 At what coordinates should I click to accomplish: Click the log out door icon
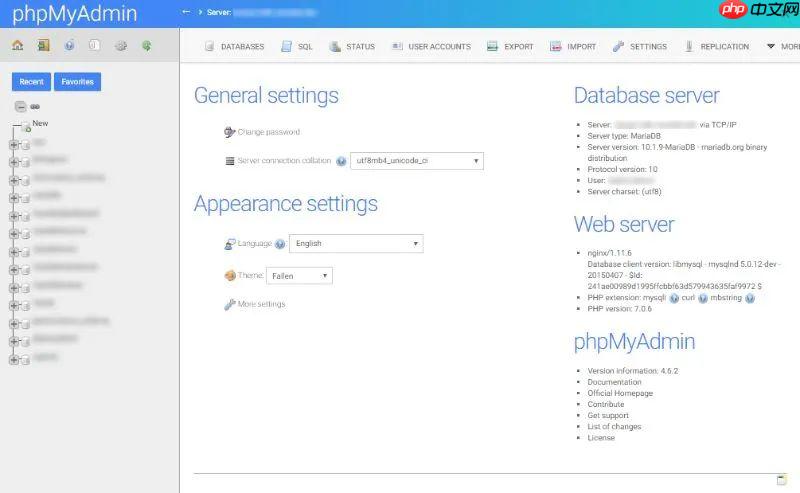click(x=43, y=45)
